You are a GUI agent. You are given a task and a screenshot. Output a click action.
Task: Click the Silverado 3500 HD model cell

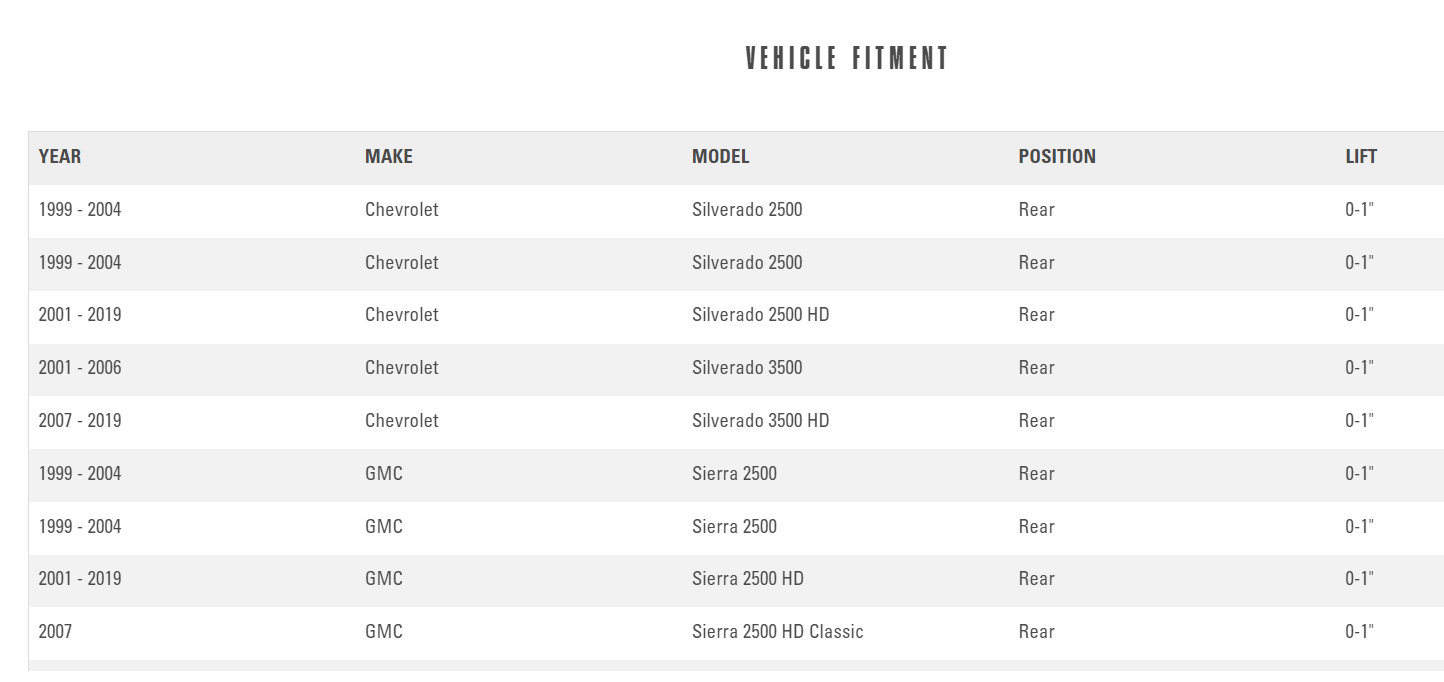760,421
